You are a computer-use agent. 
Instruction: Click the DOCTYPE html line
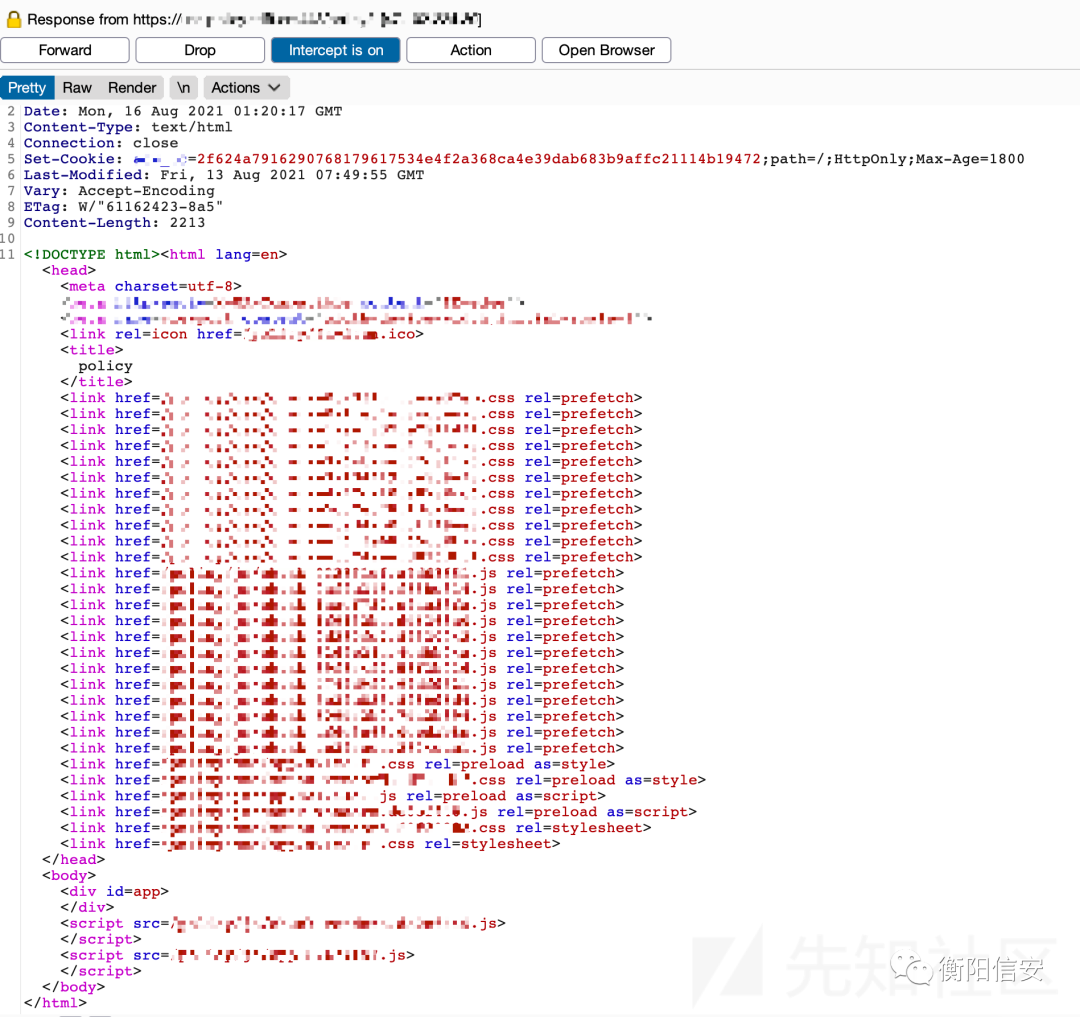[x=155, y=254]
